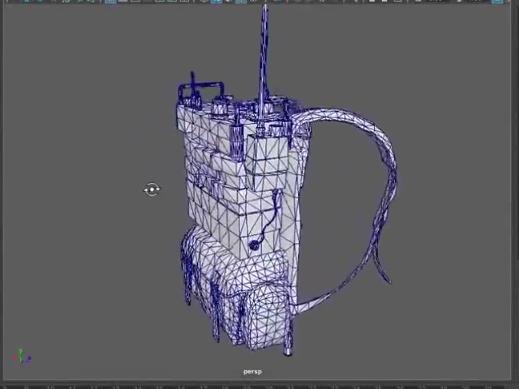Toggle the highlighted blue shading icon mid-toolbar

(x=216, y=2)
